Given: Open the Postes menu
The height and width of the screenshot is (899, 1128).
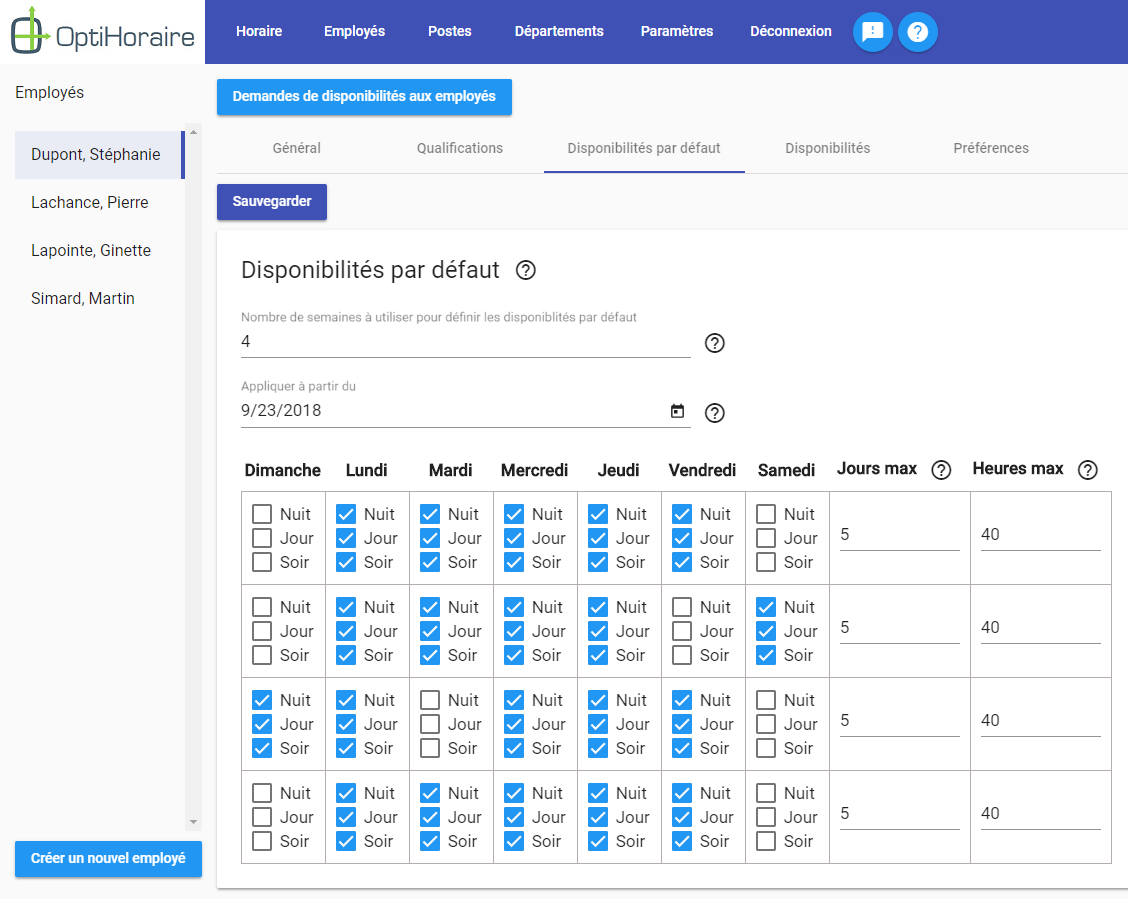Looking at the screenshot, I should pos(450,32).
